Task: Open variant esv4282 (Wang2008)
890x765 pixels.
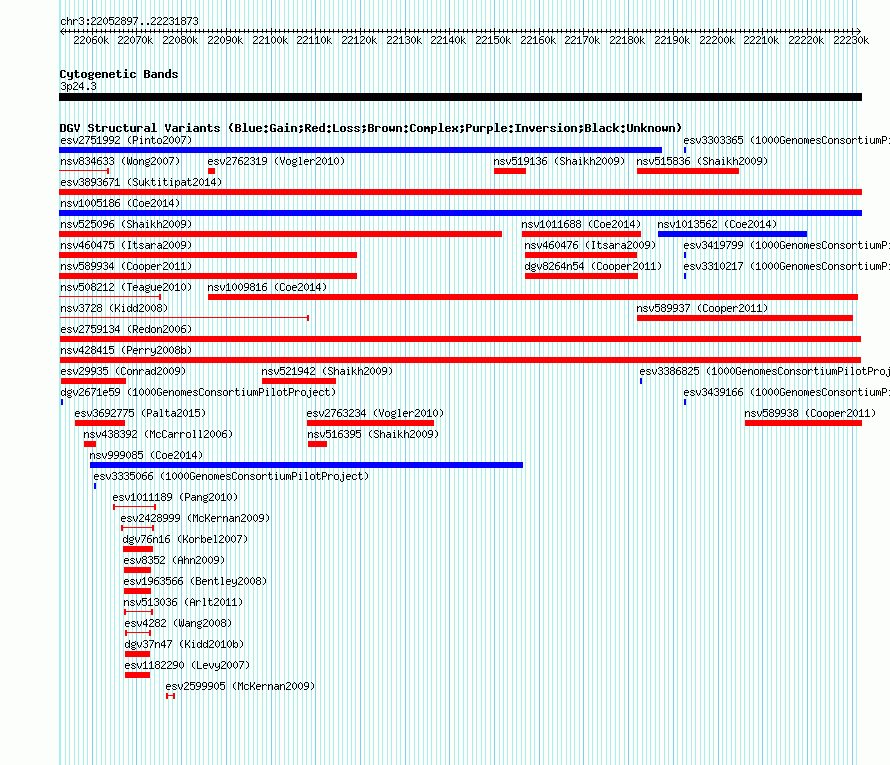Action: point(178,623)
